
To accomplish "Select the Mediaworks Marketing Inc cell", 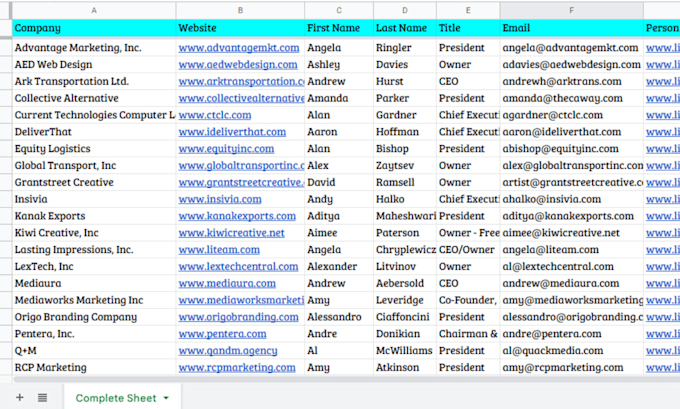I will (94, 300).
